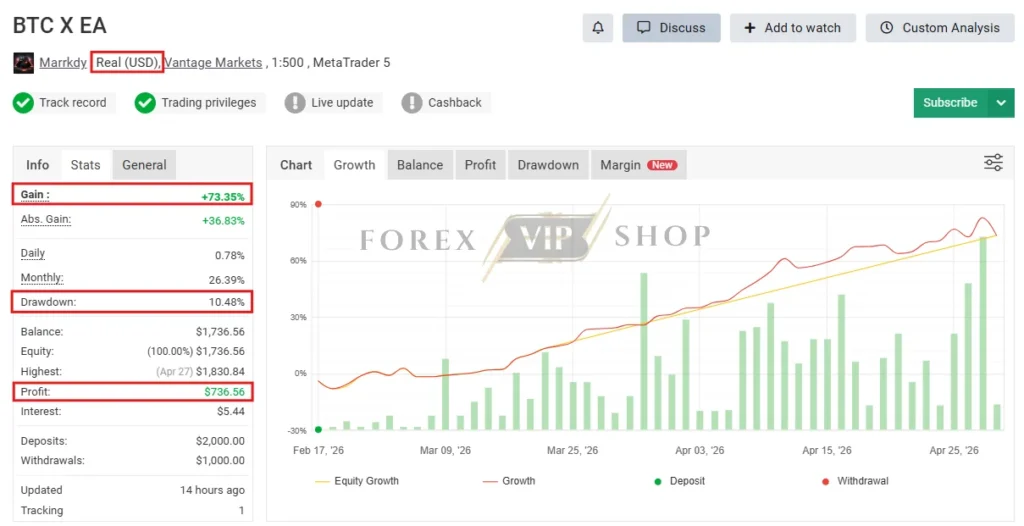The height and width of the screenshot is (526, 1024).
Task: Switch to the Stats tab
Action: click(x=86, y=165)
